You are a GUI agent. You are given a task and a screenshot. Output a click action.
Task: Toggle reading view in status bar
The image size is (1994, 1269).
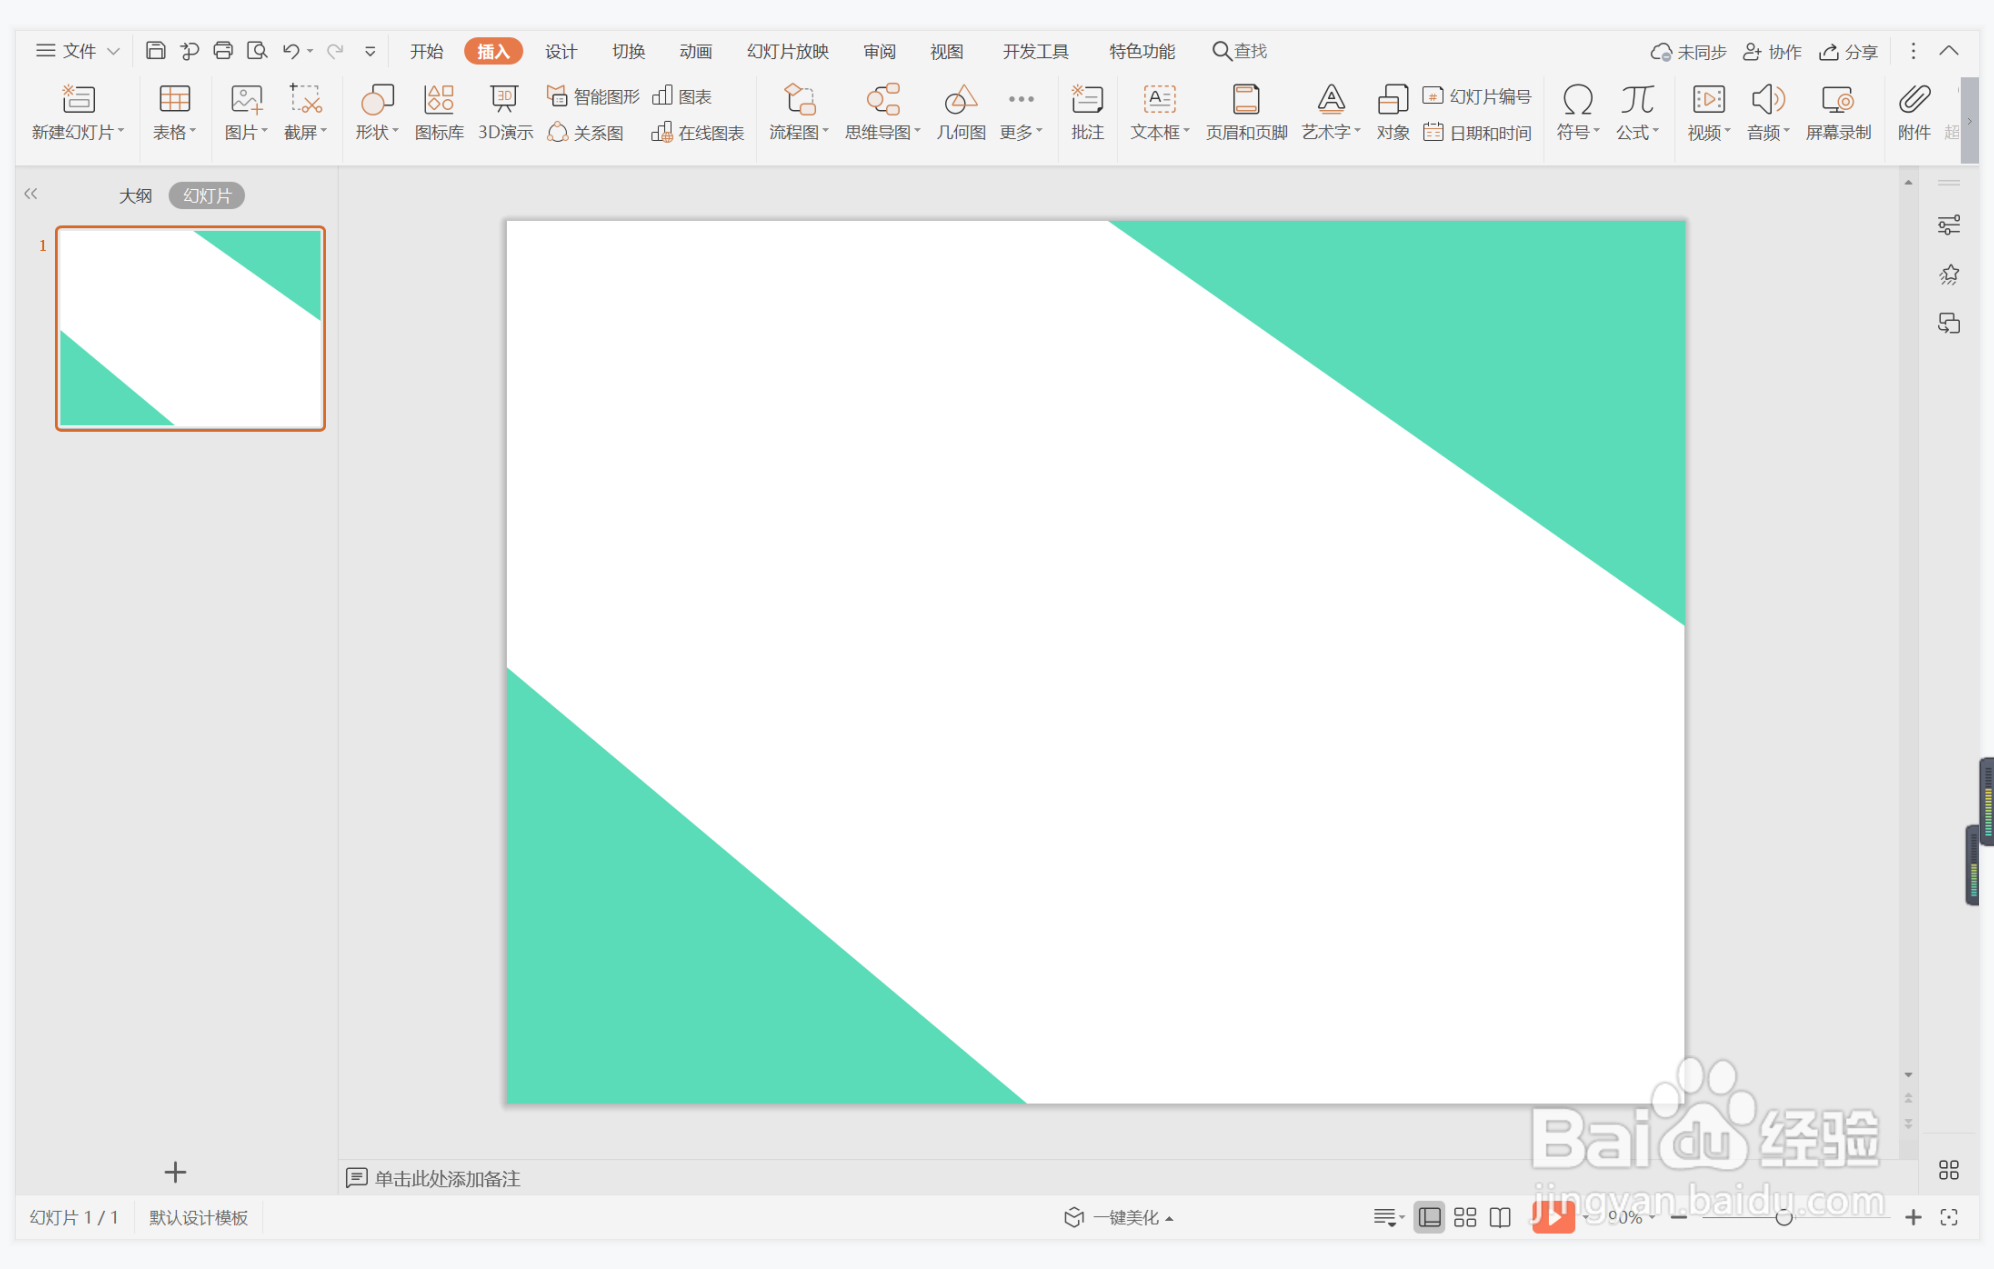(1500, 1217)
